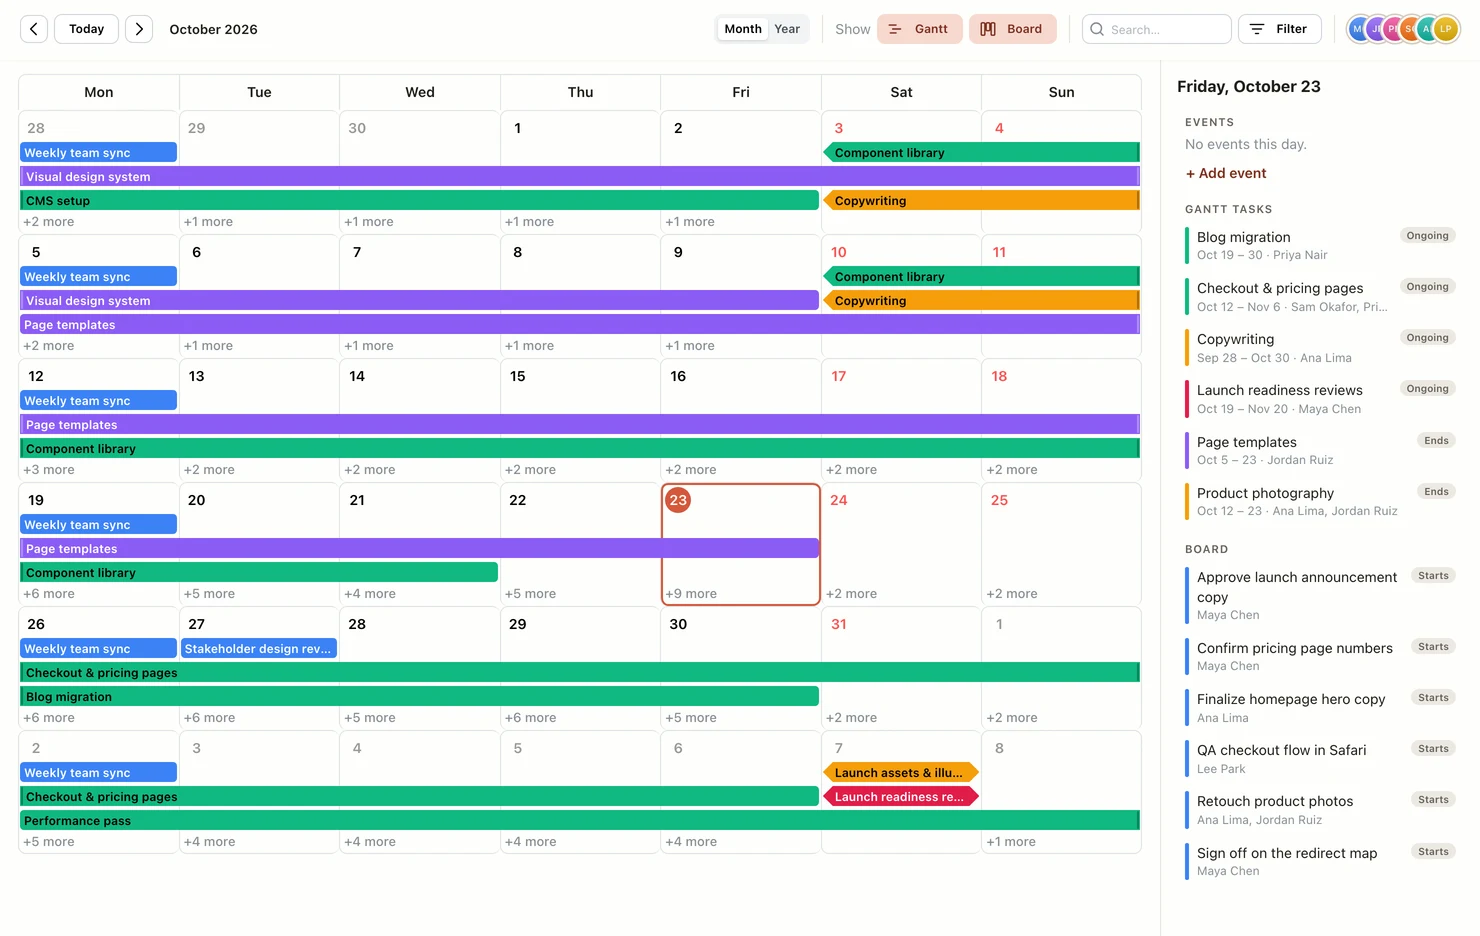Viewport: 1480px width, 936px height.
Task: Open Product photography sidebar task
Action: click(1319, 501)
